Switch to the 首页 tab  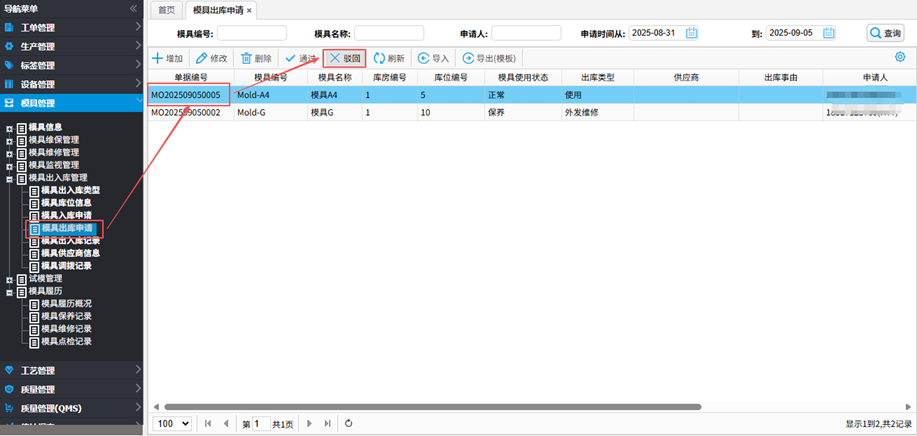pyautogui.click(x=166, y=9)
